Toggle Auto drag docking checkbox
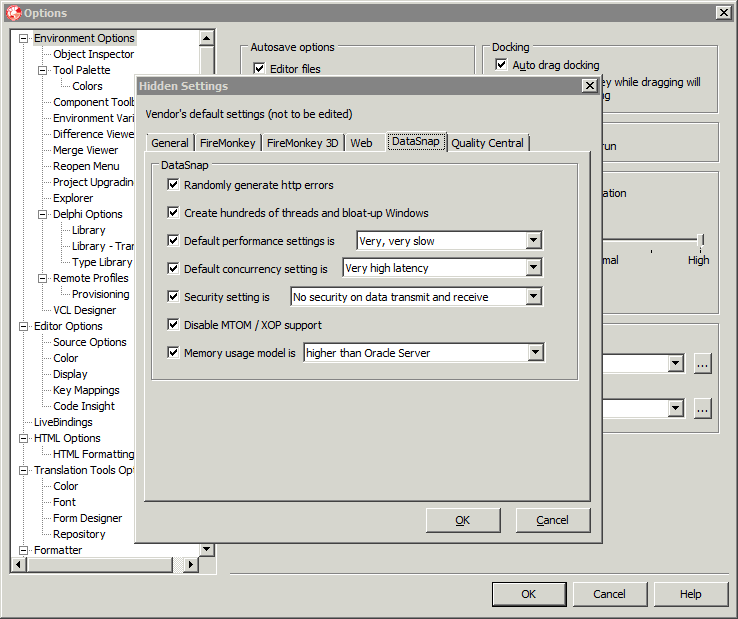The width and height of the screenshot is (738, 619). (501, 64)
